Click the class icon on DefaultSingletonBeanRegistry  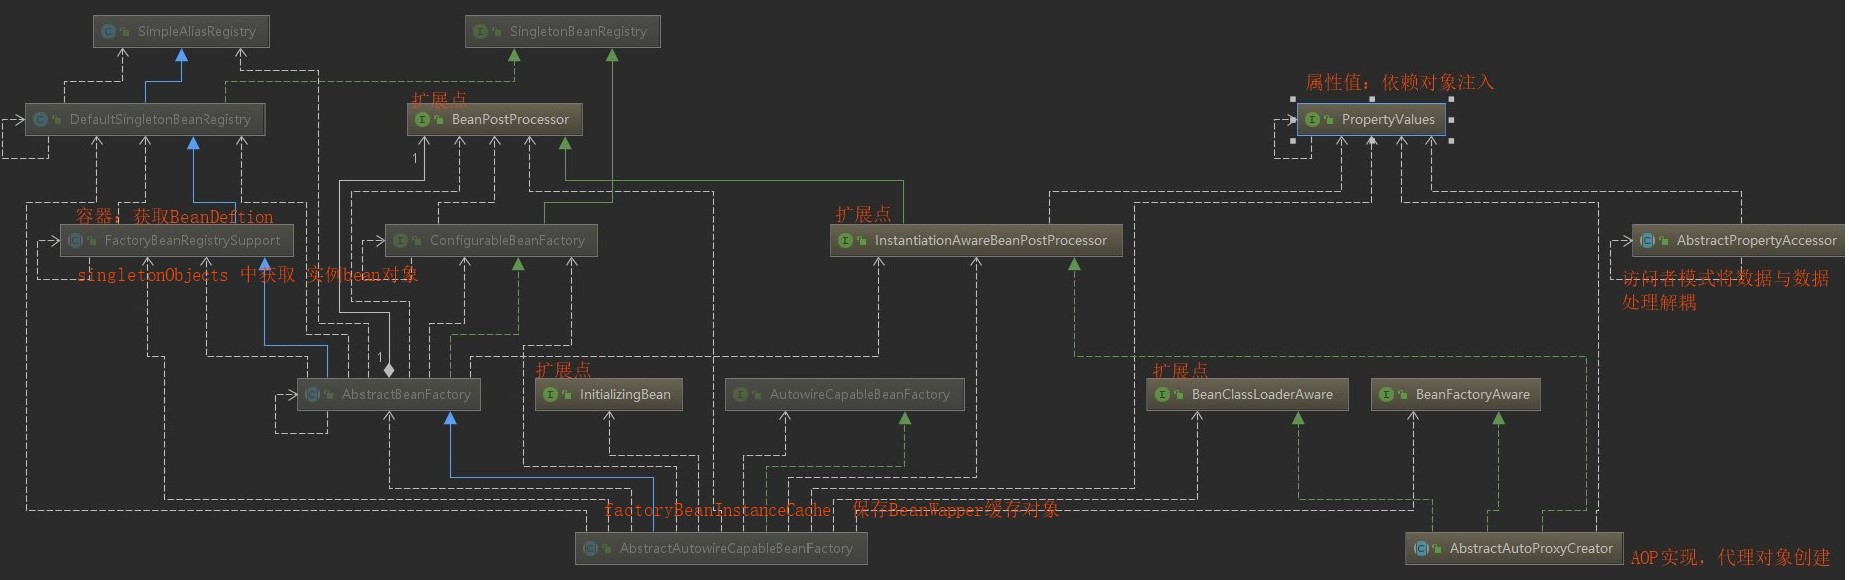(x=40, y=119)
